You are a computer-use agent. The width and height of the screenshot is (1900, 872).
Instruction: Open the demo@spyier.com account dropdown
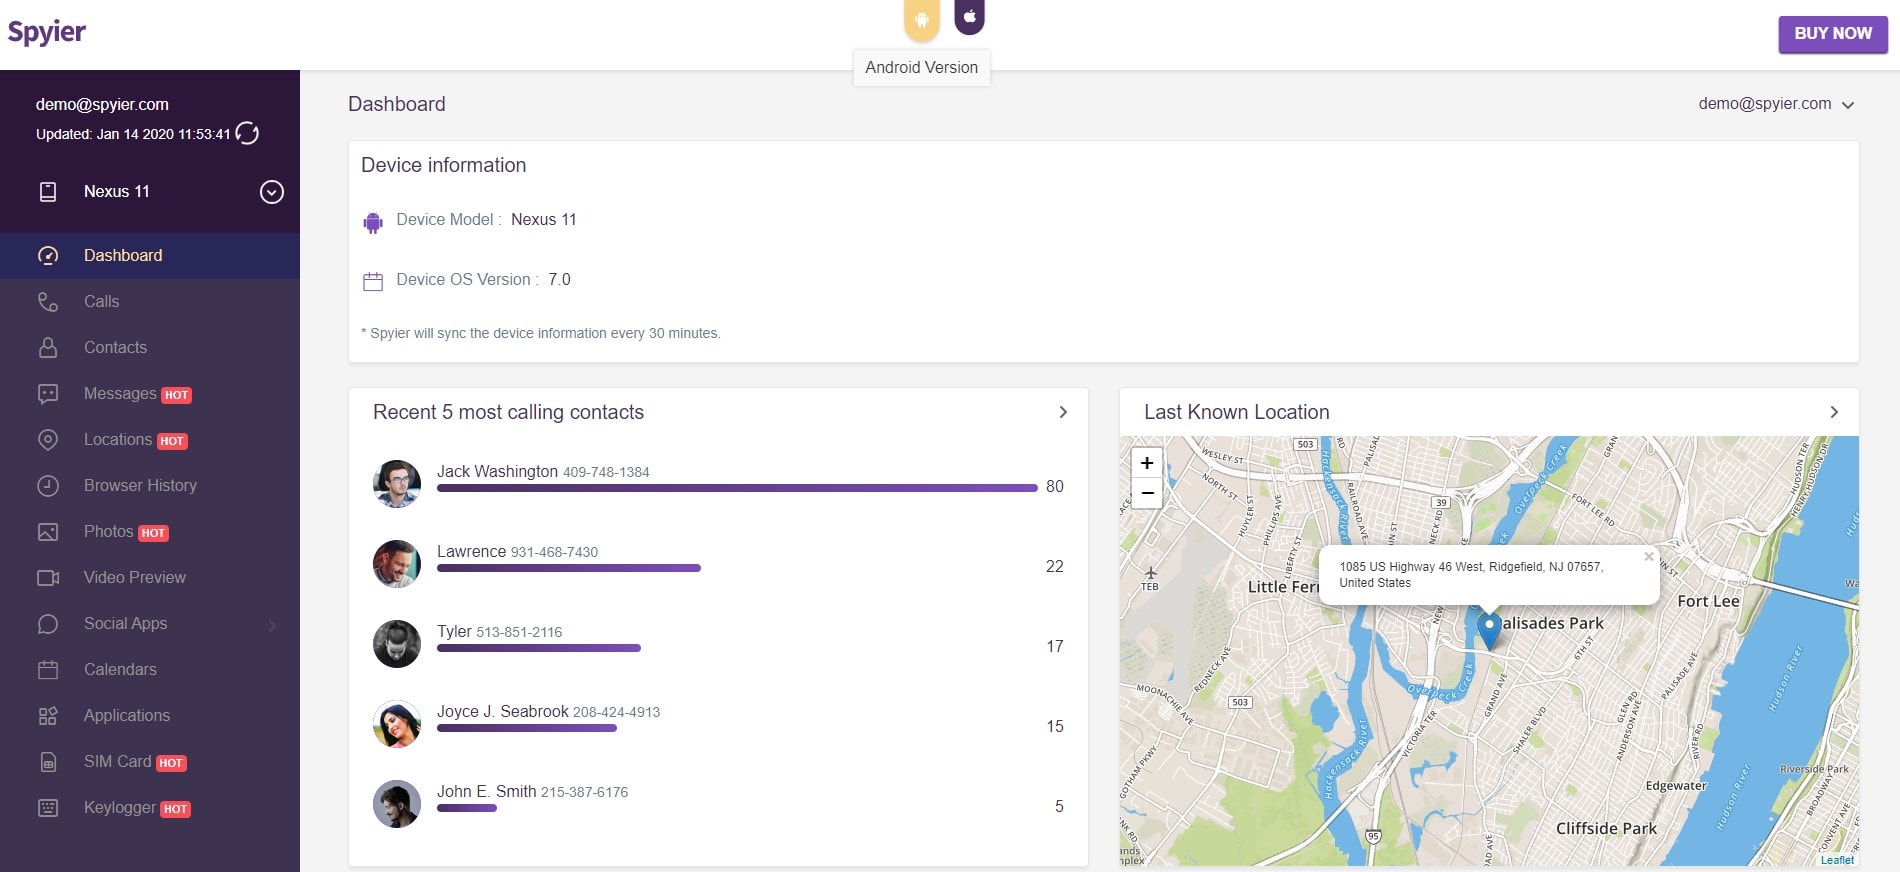coord(1776,104)
